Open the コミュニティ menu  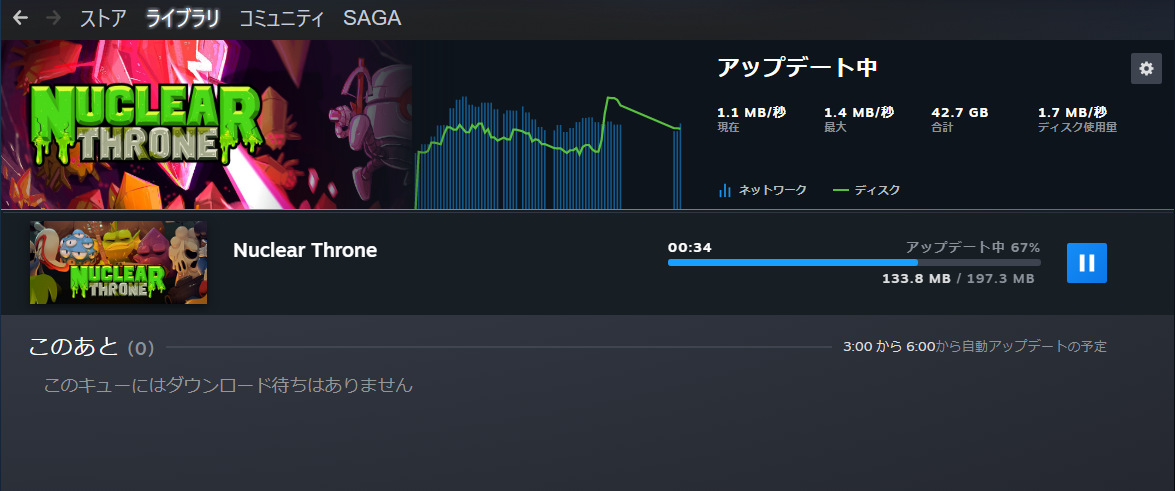click(281, 18)
